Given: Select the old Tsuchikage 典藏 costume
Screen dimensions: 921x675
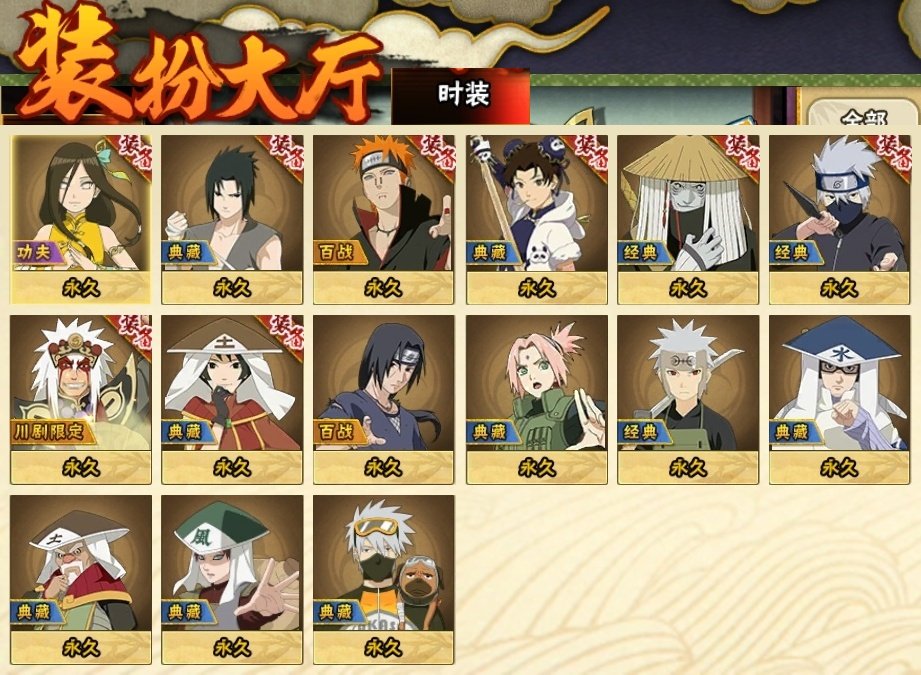Looking at the screenshot, I should [80, 580].
